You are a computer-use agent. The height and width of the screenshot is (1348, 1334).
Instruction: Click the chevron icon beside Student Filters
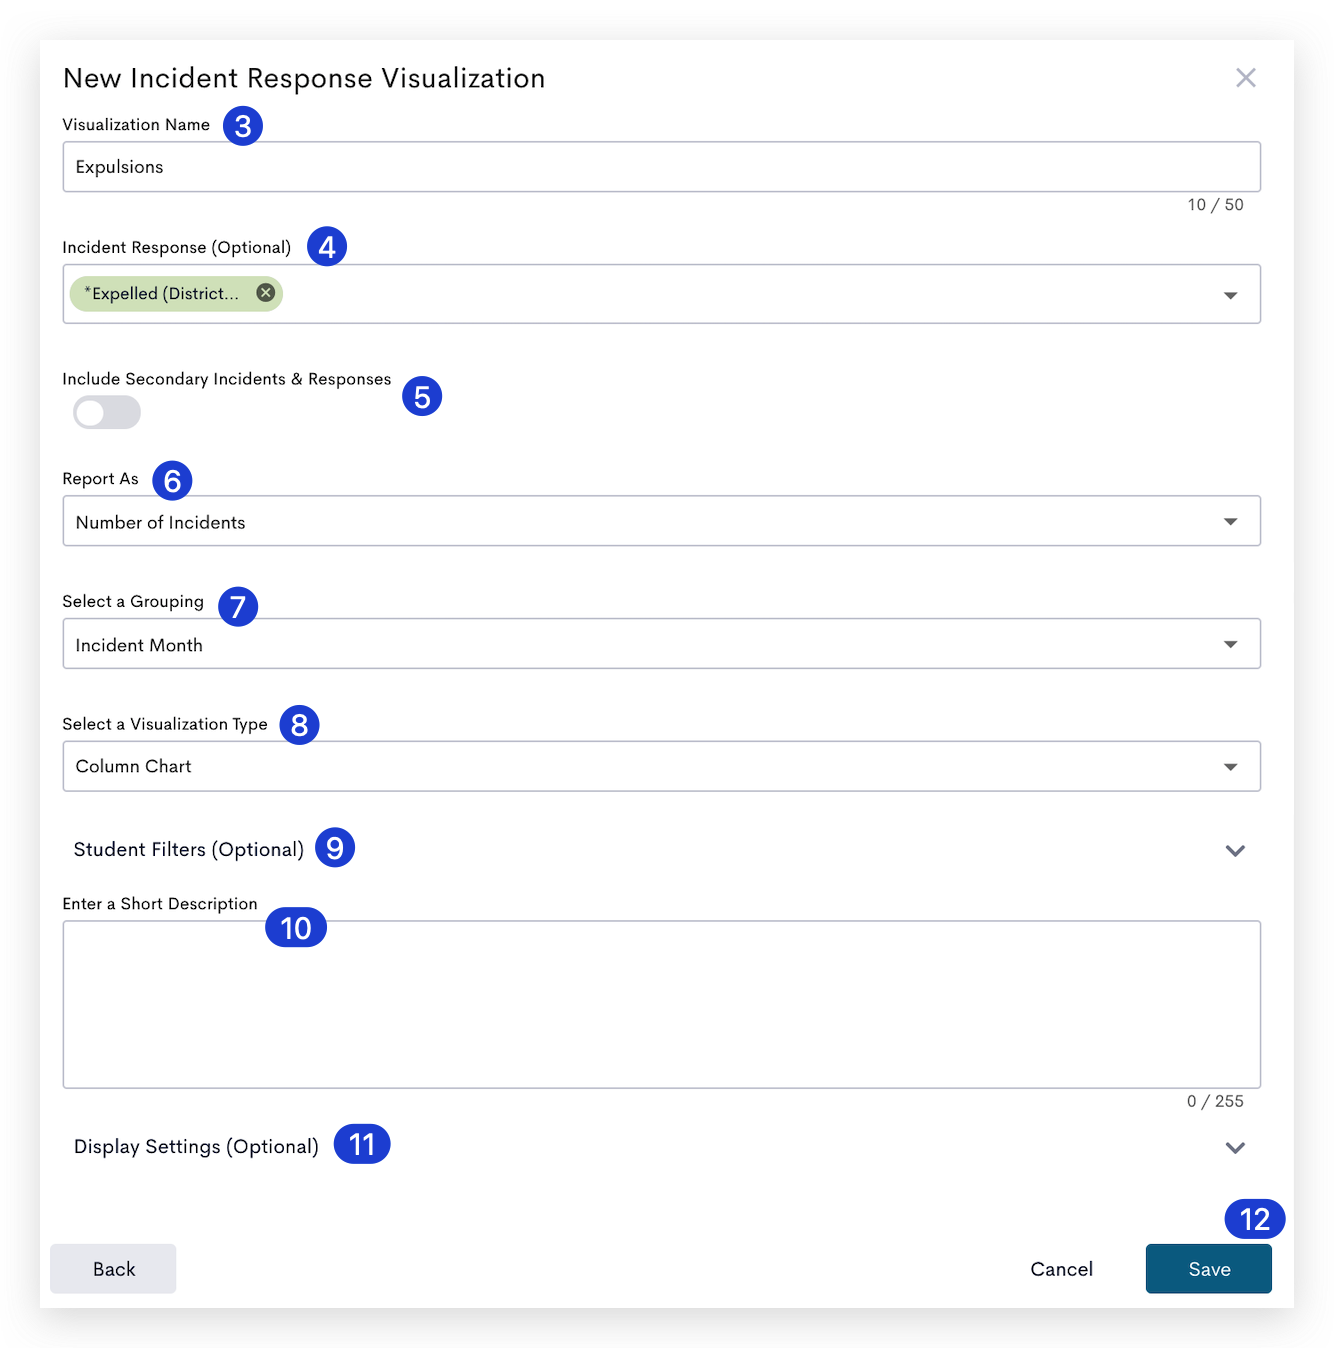click(x=1235, y=850)
